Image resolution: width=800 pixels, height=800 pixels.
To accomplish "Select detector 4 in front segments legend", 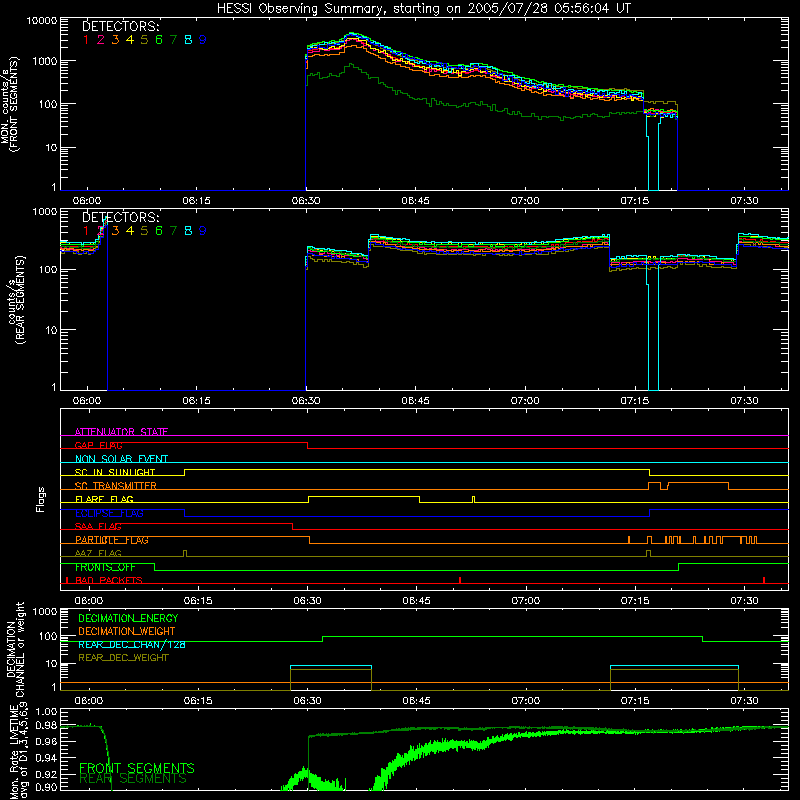I will (x=130, y=40).
